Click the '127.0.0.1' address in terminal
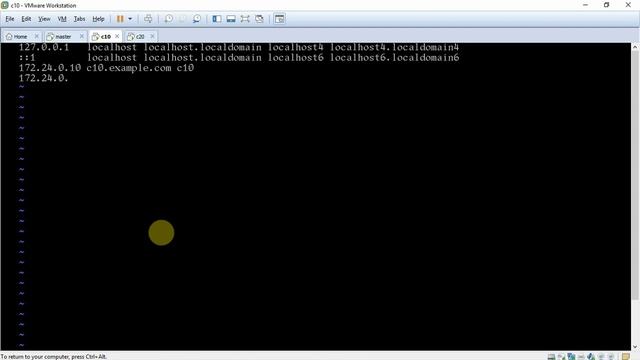Viewport: 640px width, 360px height. (44, 47)
